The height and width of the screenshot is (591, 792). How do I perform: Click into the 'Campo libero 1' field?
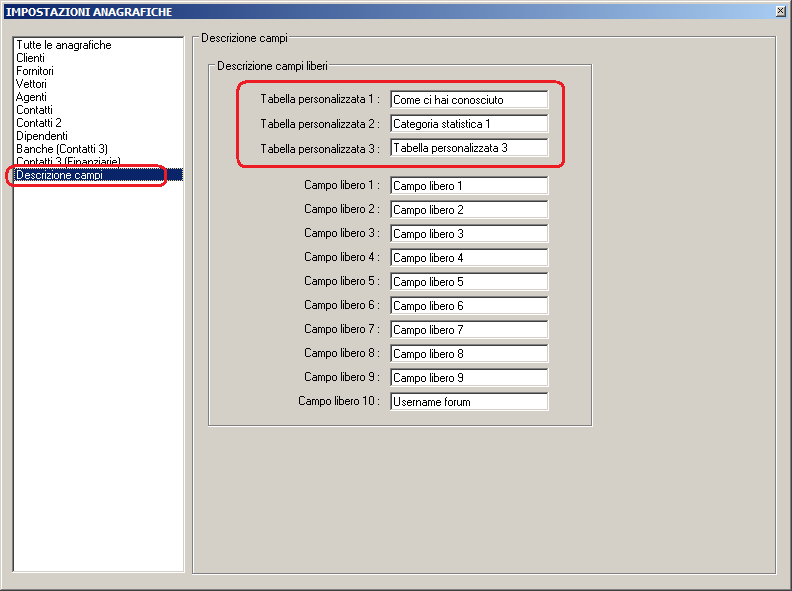469,185
